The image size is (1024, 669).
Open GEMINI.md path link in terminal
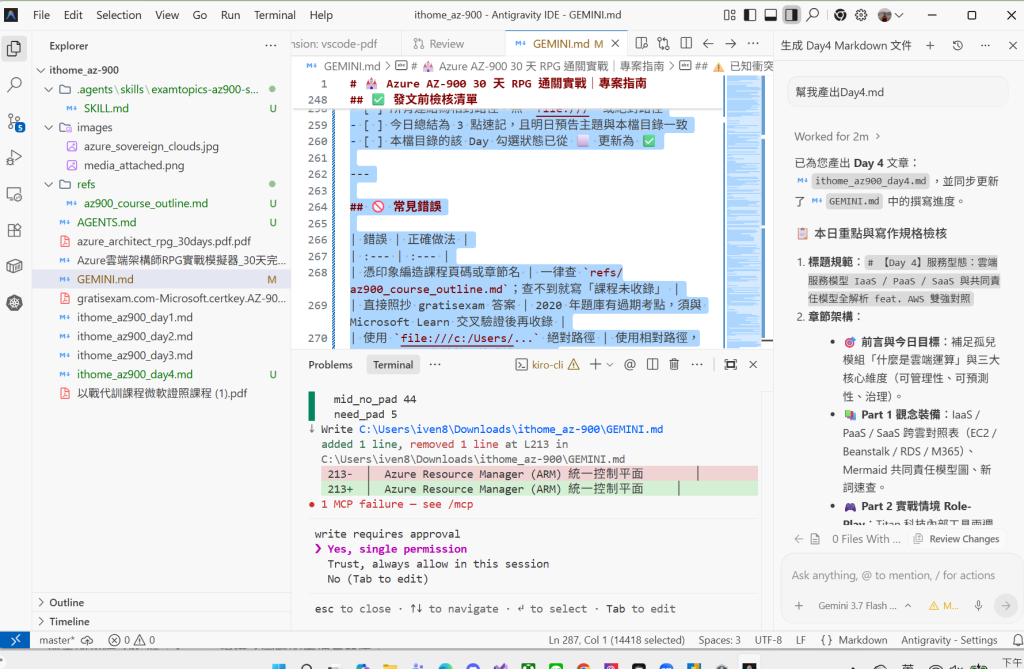511,429
